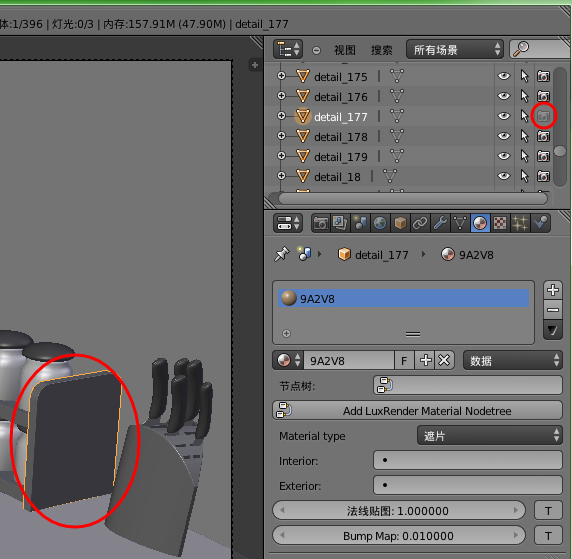
Task: Expand the detail_176 tree entry
Action: [x=281, y=96]
